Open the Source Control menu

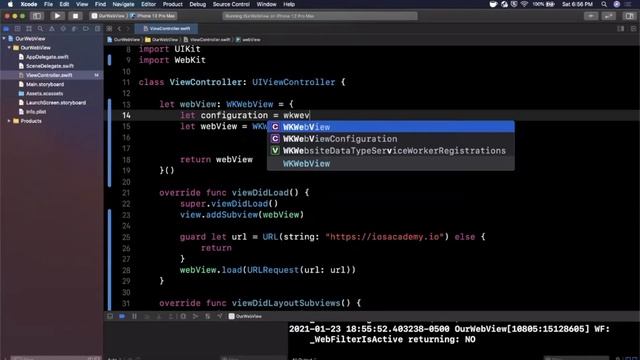coord(231,4)
